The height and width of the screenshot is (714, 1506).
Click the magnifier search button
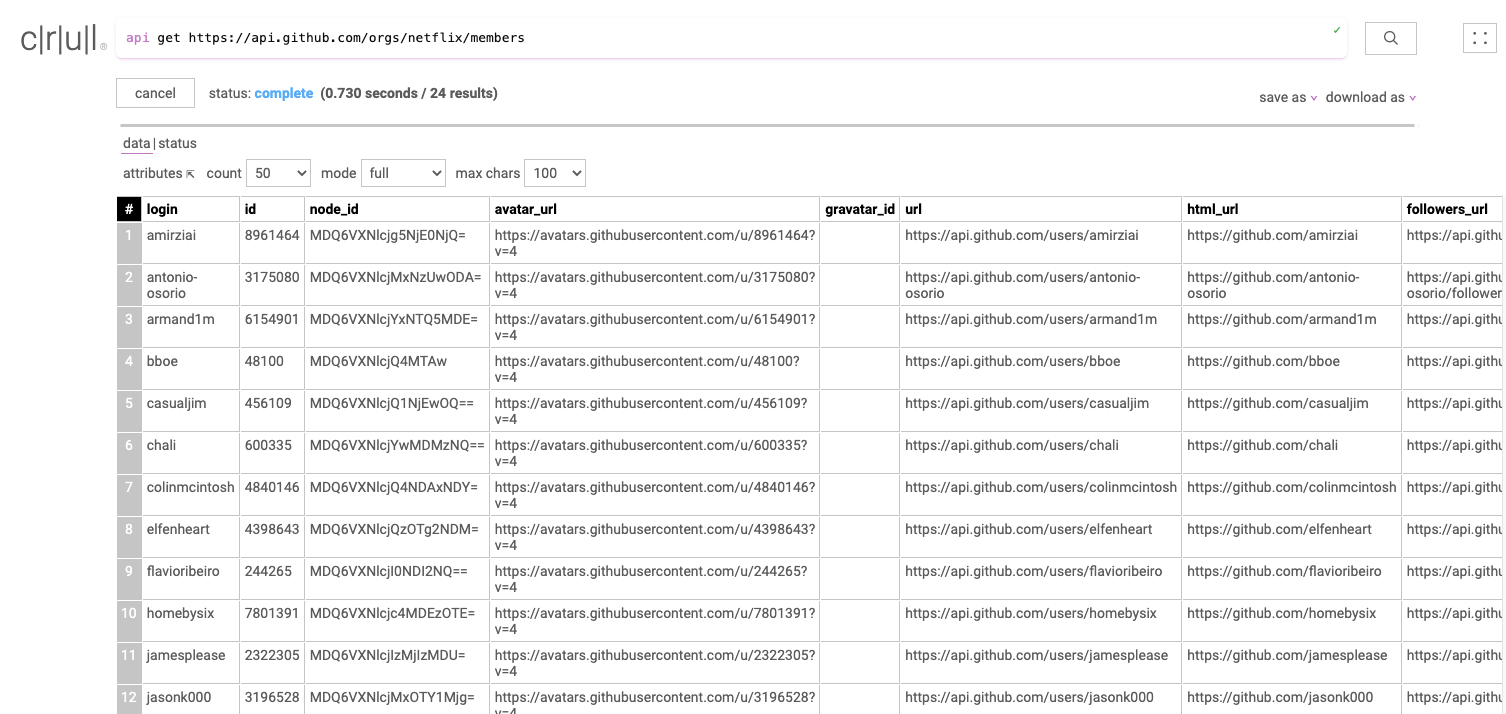pos(1390,38)
